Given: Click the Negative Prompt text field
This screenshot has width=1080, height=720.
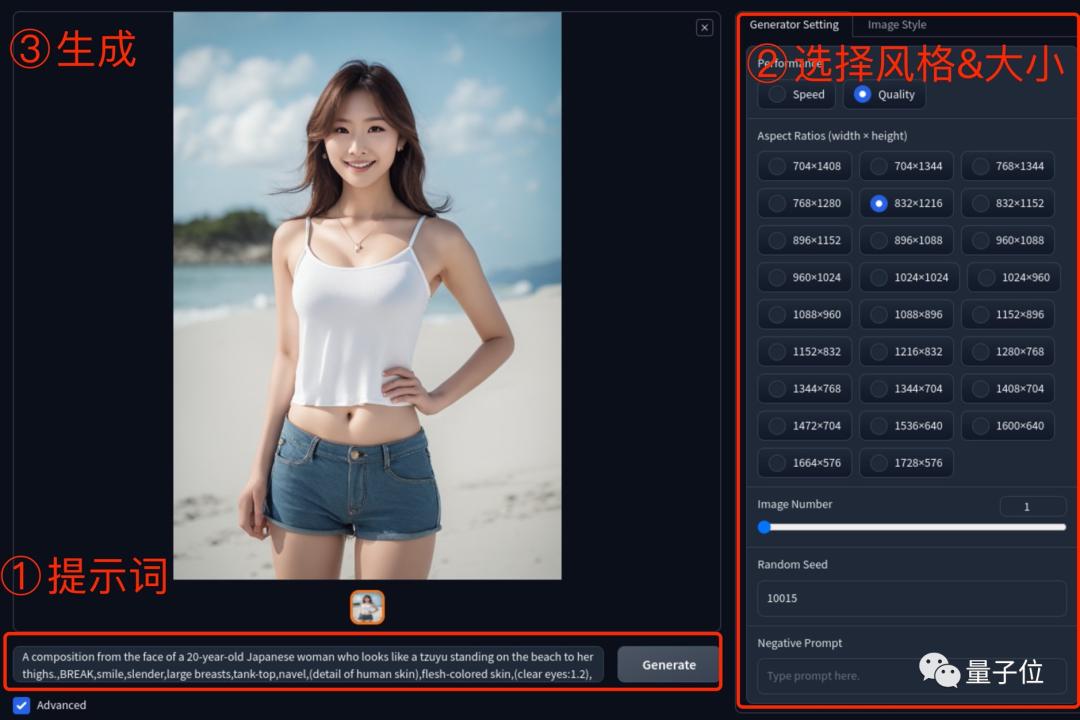Looking at the screenshot, I should pyautogui.click(x=912, y=676).
